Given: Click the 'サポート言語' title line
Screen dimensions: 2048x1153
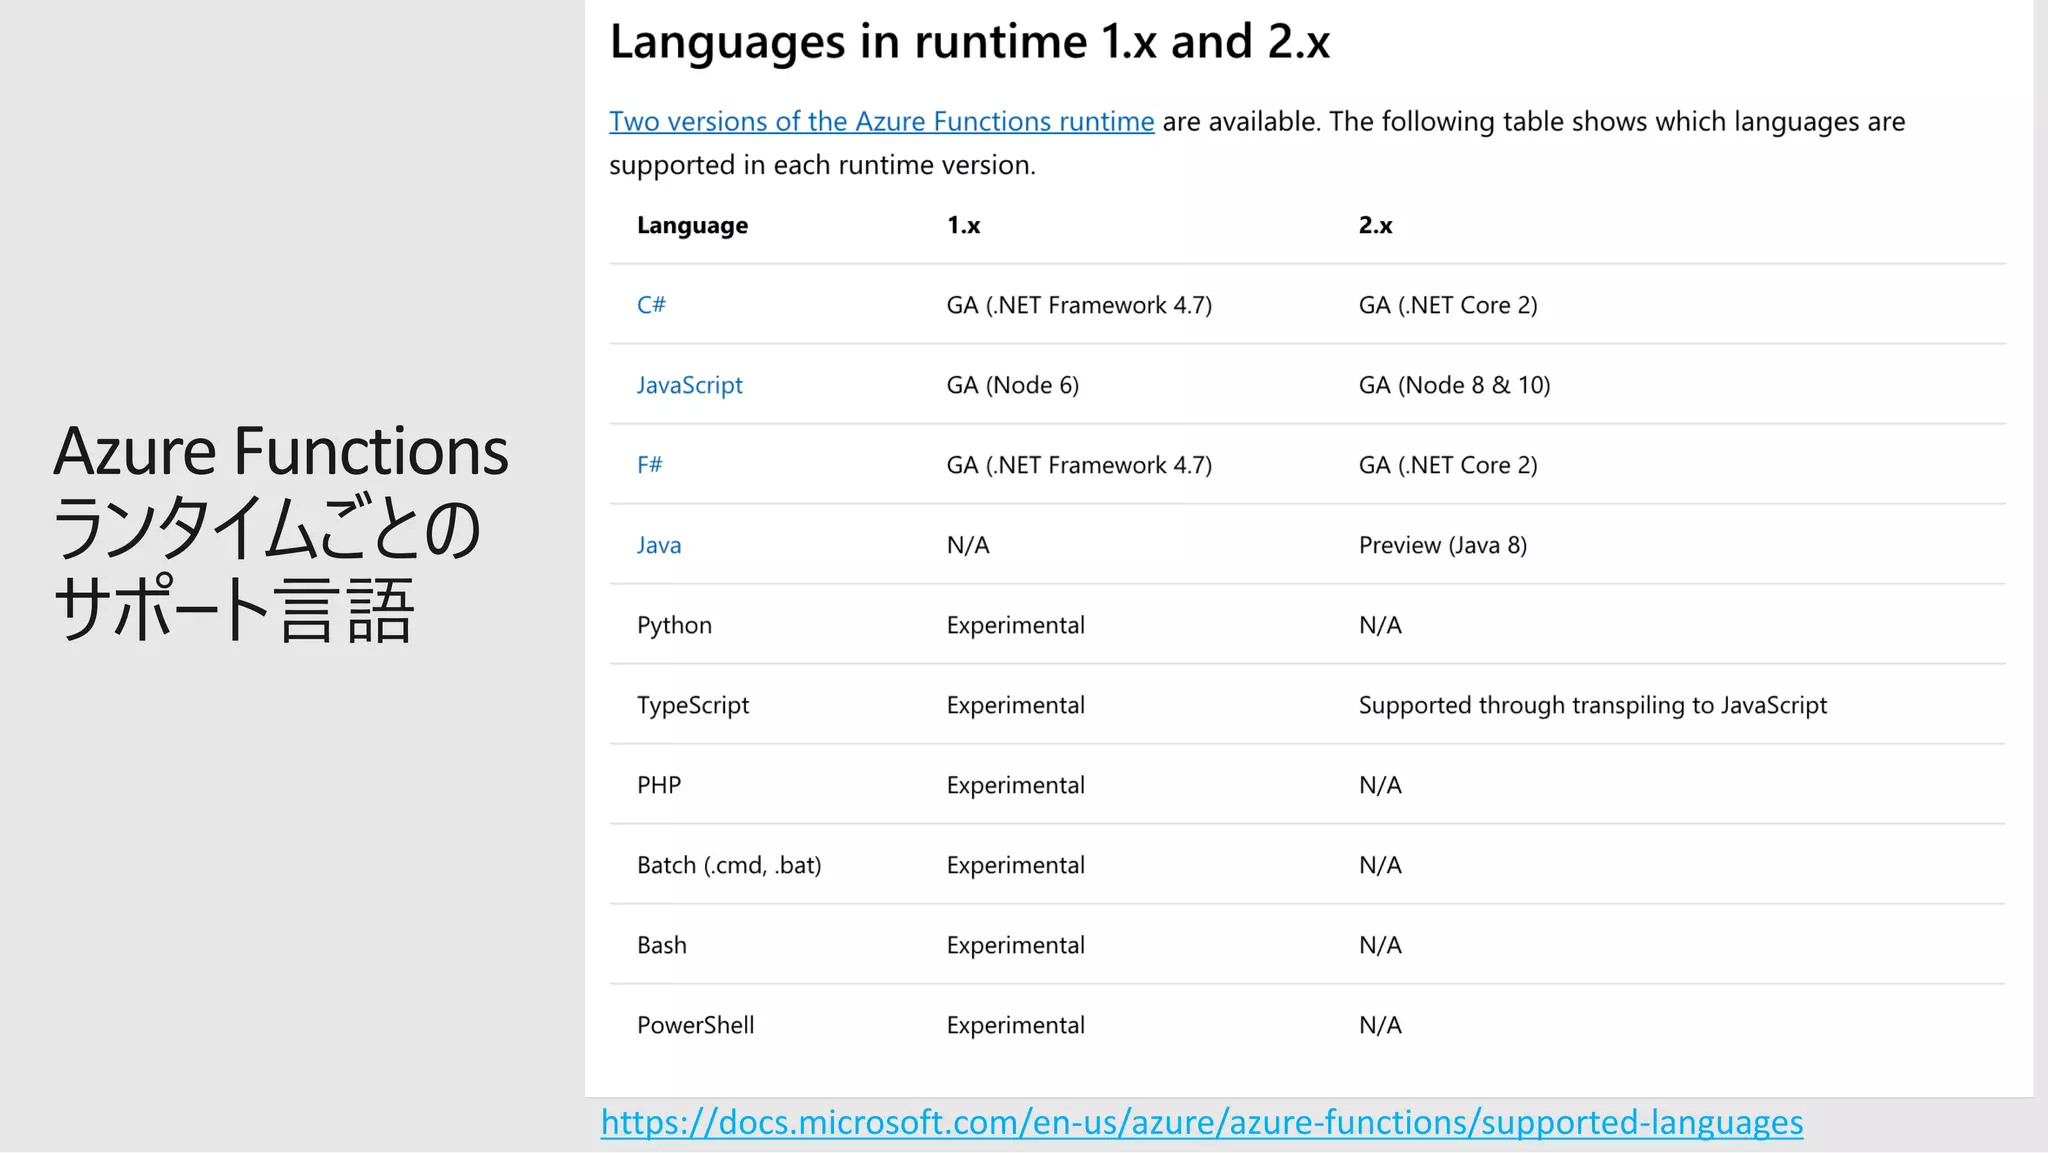Looking at the screenshot, I should pyautogui.click(x=233, y=608).
